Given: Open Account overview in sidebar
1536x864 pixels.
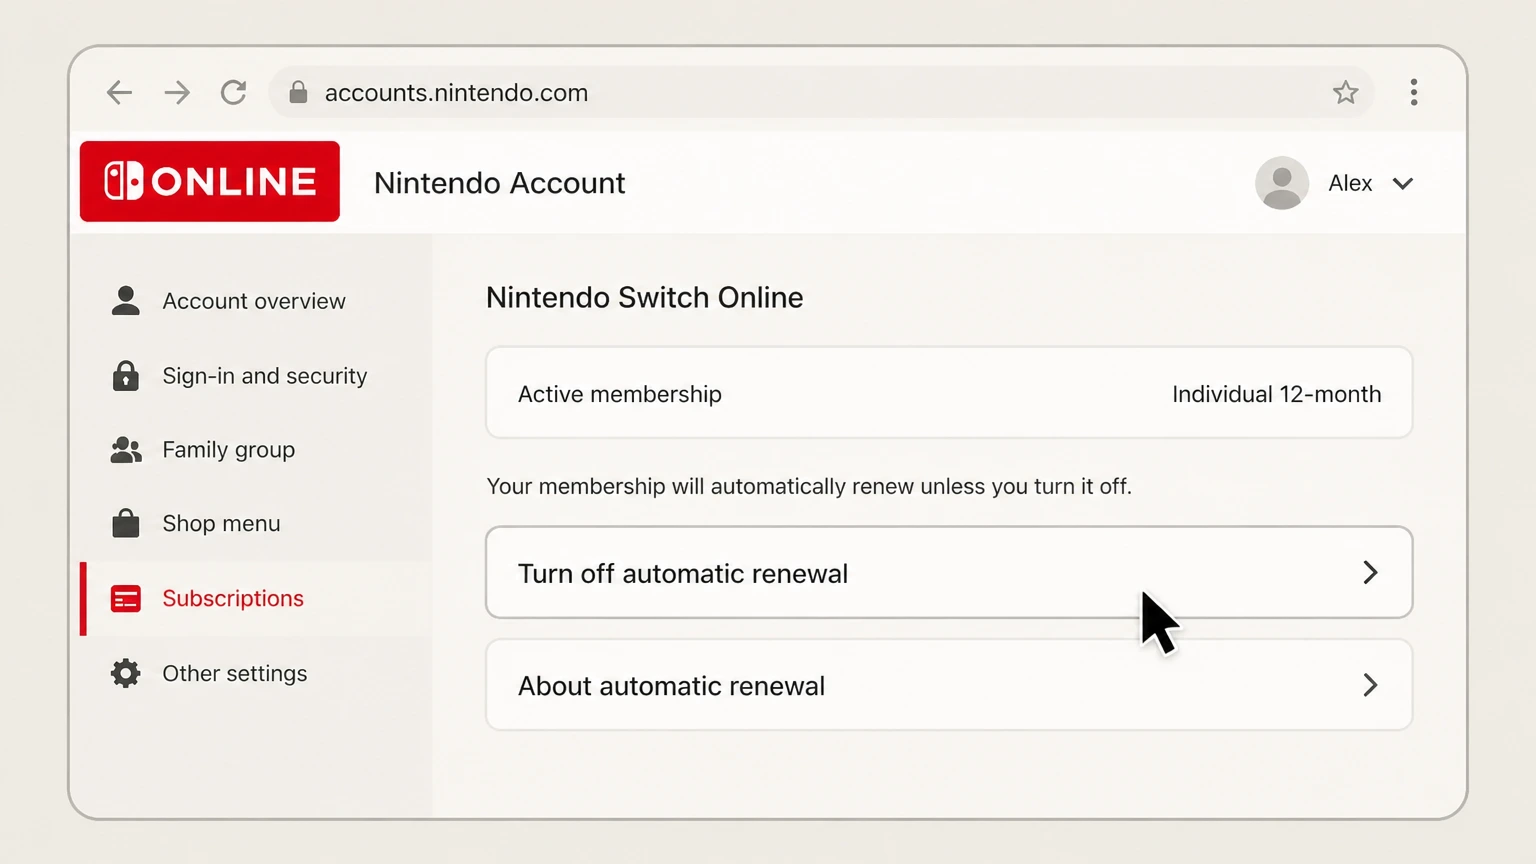Looking at the screenshot, I should point(256,301).
